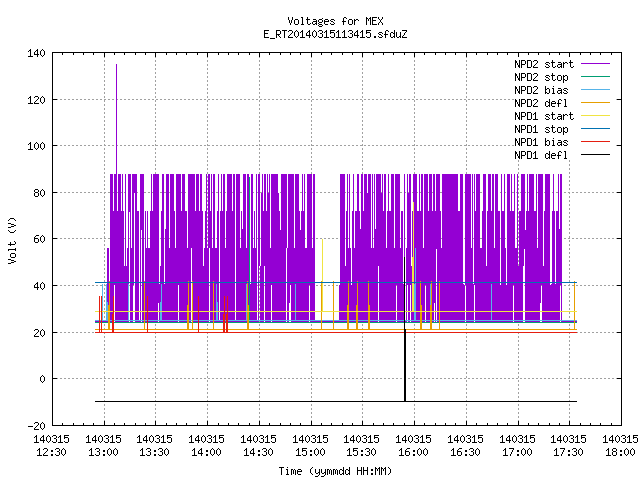Click the blue NPD1 stop legend line sample
The height and width of the screenshot is (480, 640).
coord(595,129)
